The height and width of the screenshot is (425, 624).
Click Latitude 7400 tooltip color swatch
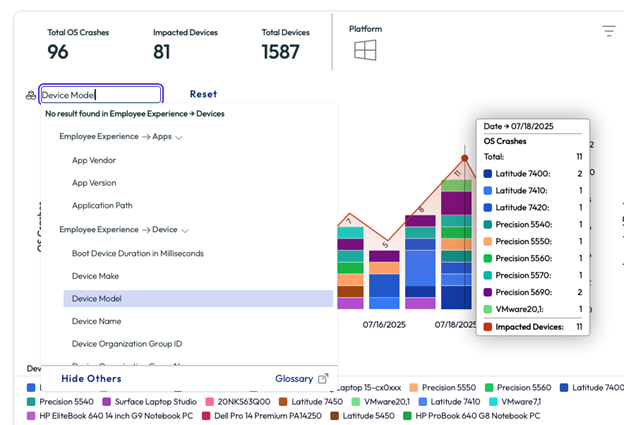point(488,174)
